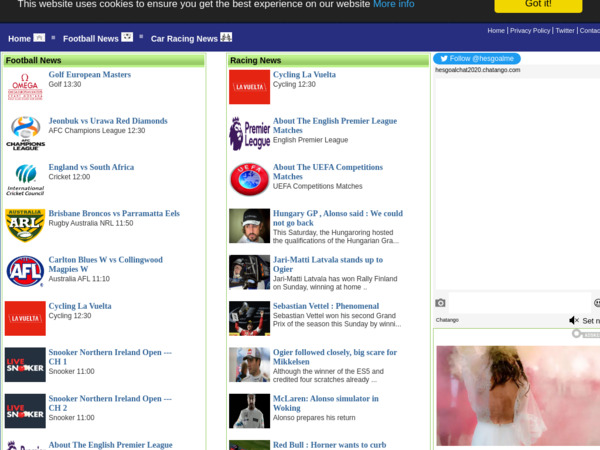600x450 pixels.
Task: Open the Home menu item
Action: (19, 39)
